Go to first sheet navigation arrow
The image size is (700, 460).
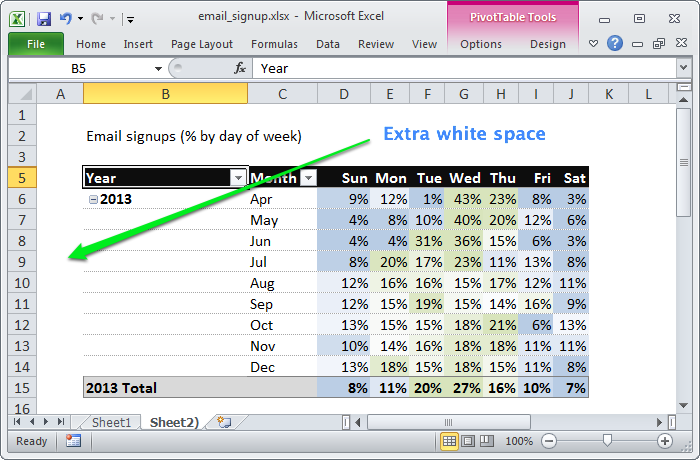click(x=18, y=423)
